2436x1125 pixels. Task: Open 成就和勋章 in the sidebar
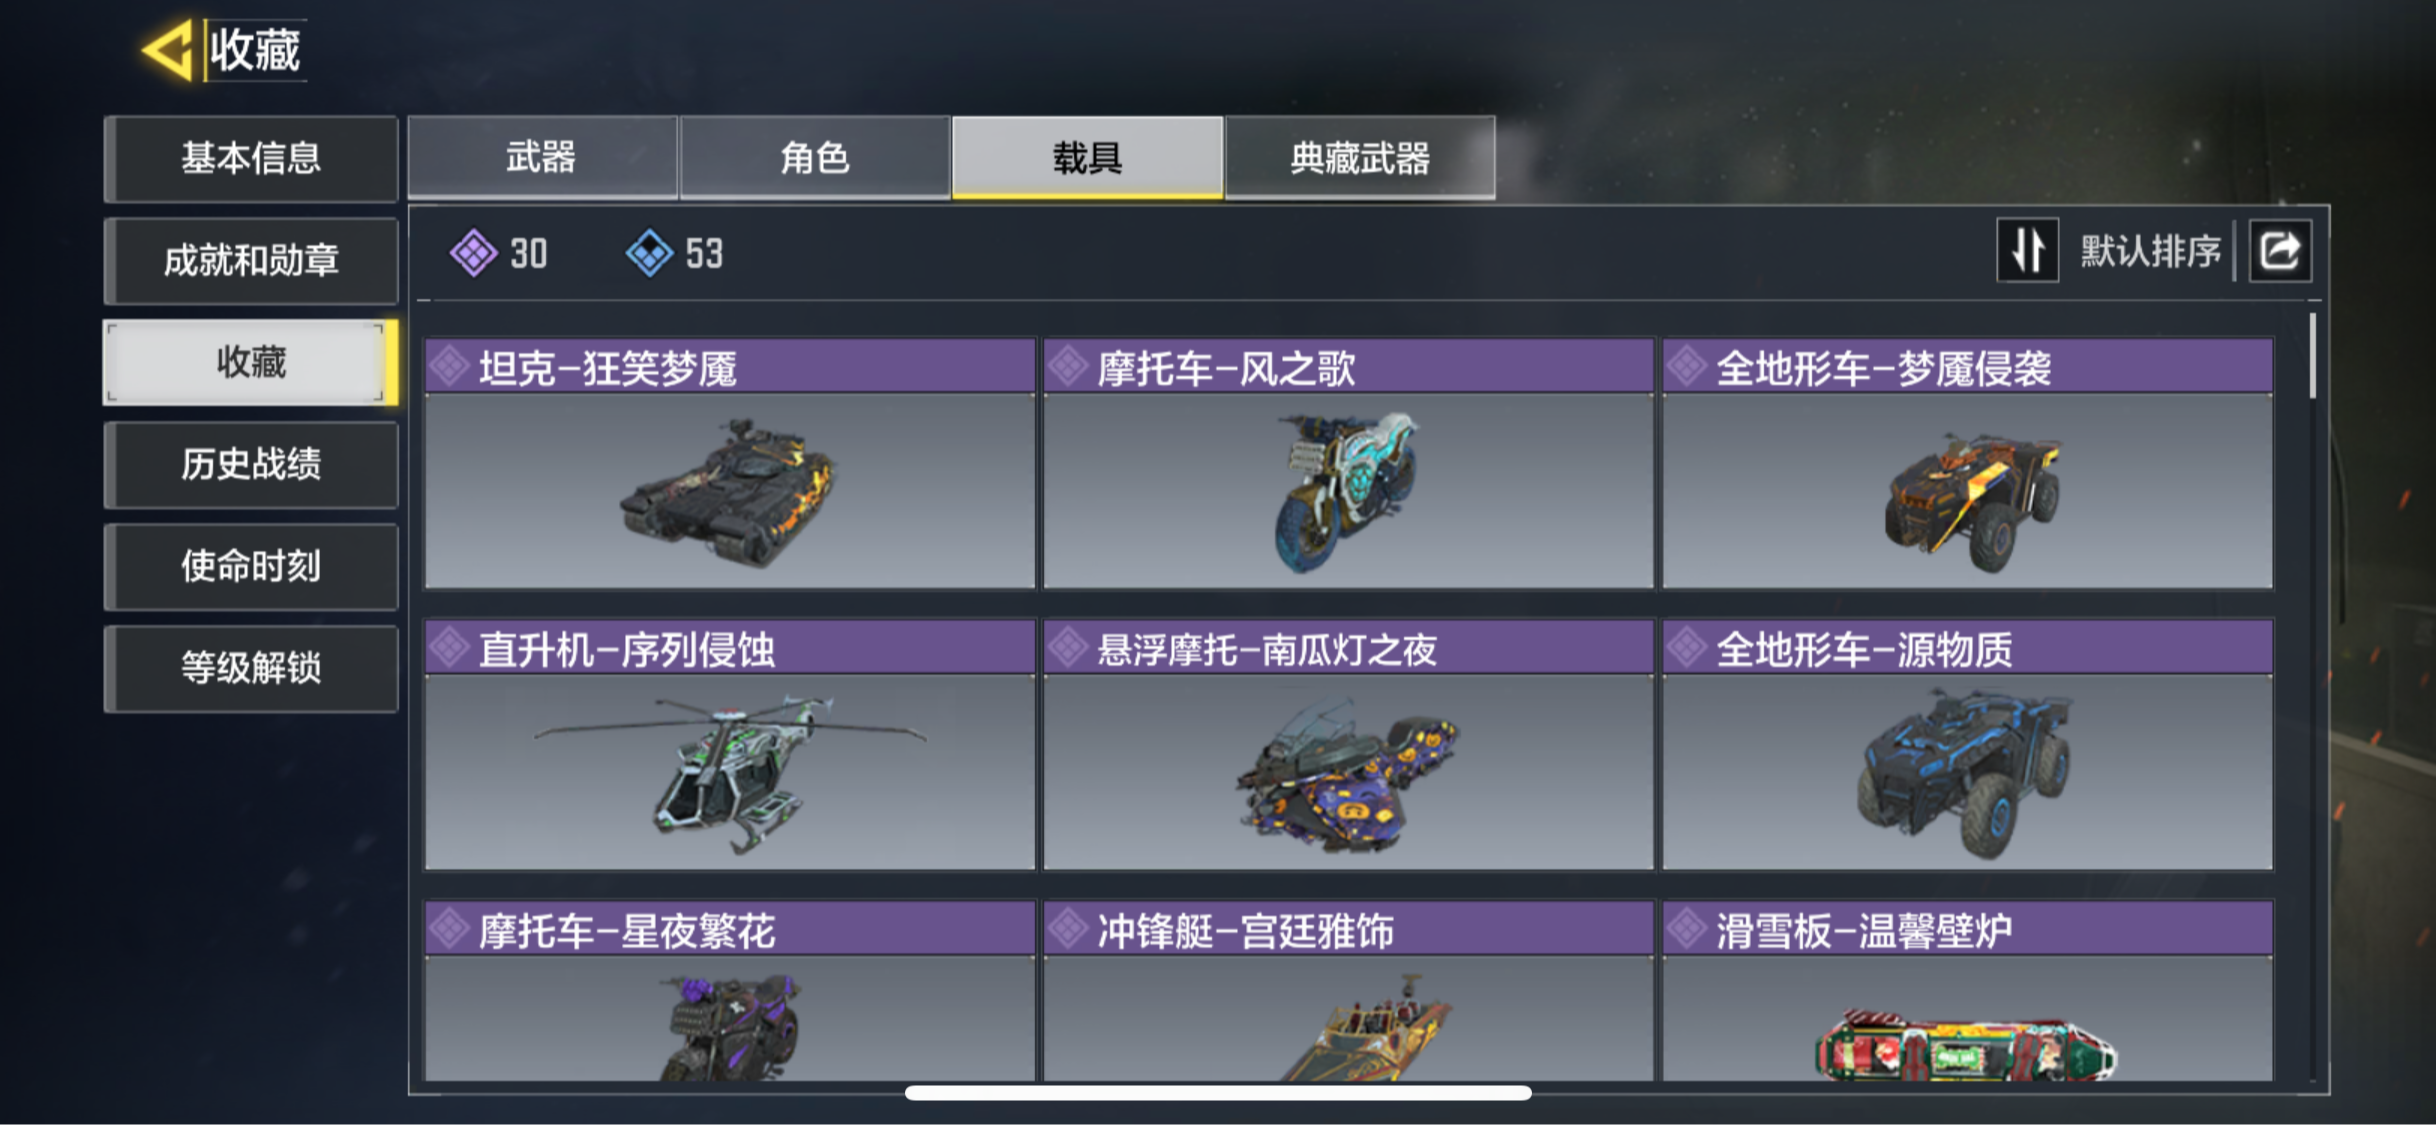pos(251,261)
